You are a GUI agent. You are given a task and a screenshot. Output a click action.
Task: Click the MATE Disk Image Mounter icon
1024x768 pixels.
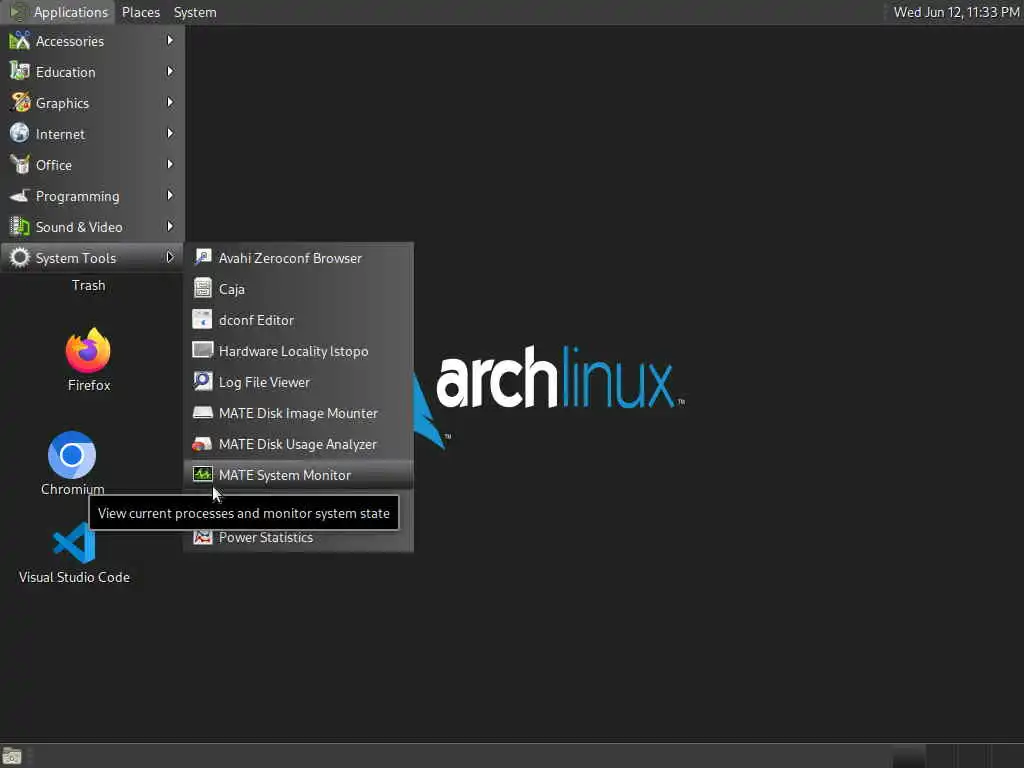pos(202,413)
